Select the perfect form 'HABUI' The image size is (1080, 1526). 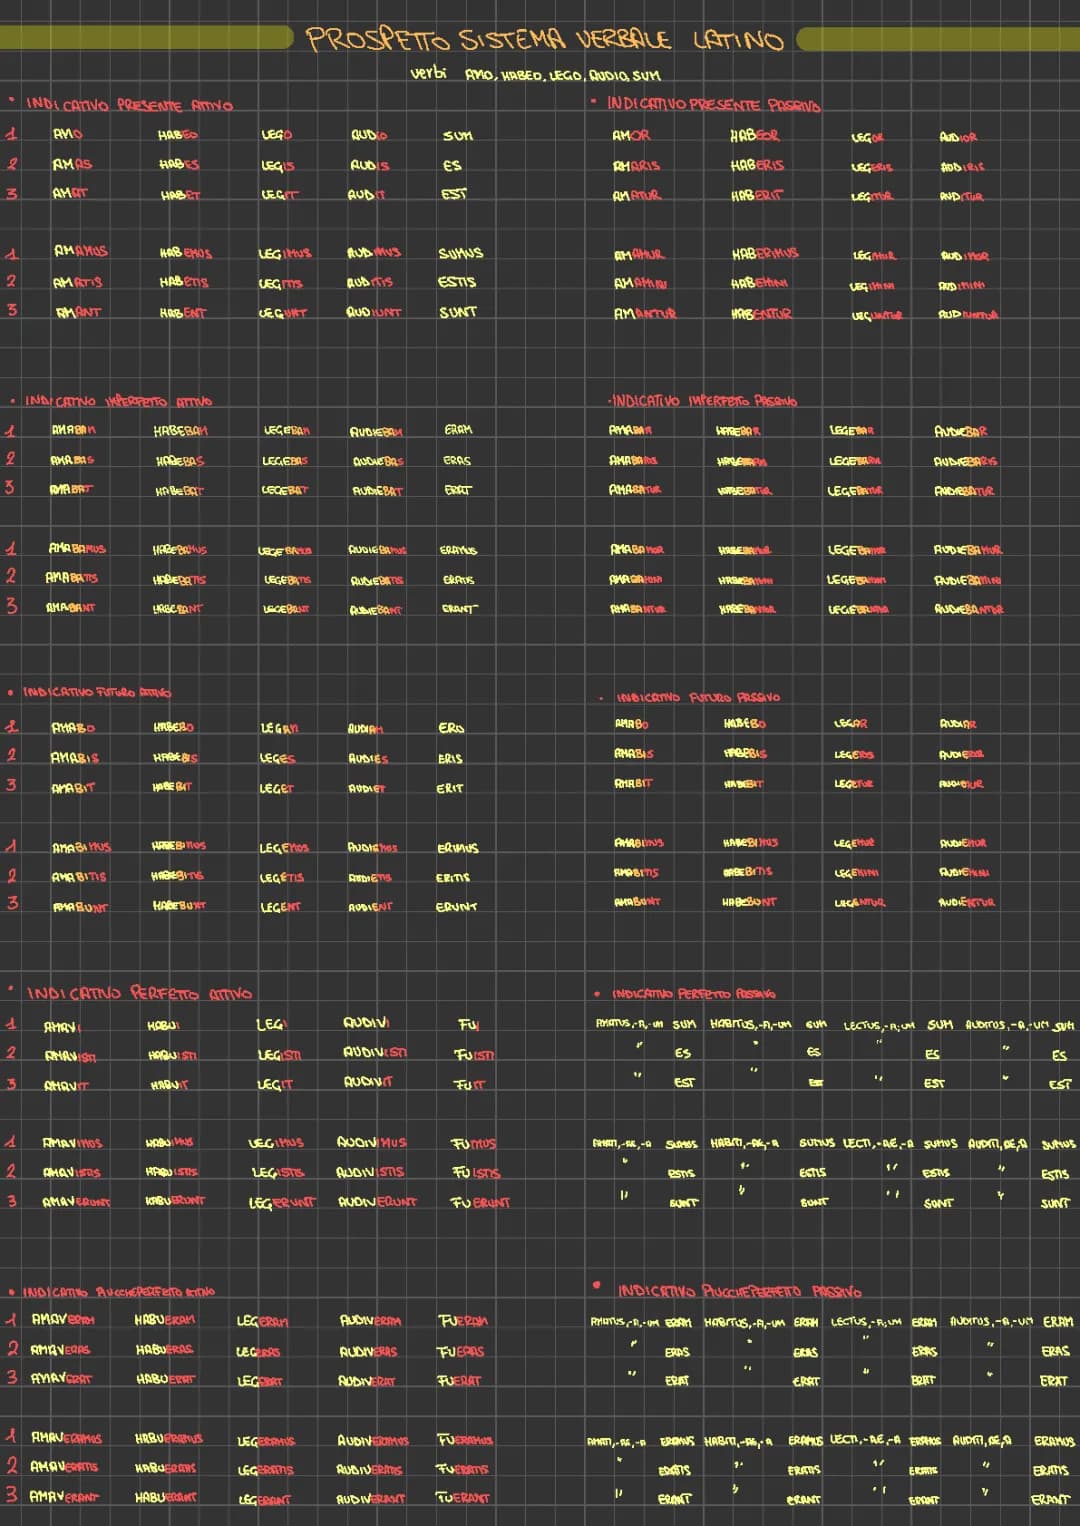[x=163, y=1026]
